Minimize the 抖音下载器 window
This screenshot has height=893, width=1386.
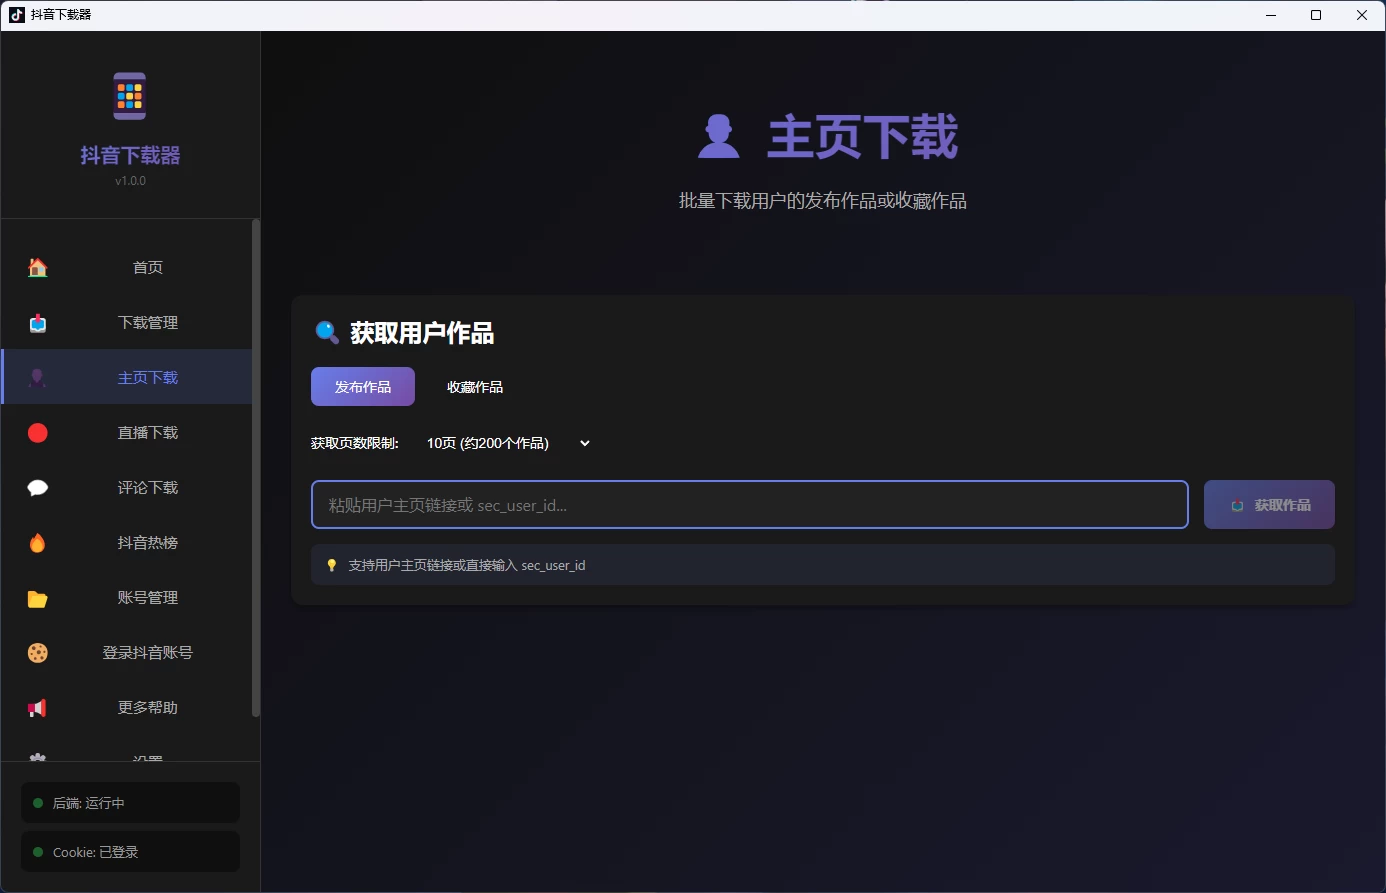1271,15
